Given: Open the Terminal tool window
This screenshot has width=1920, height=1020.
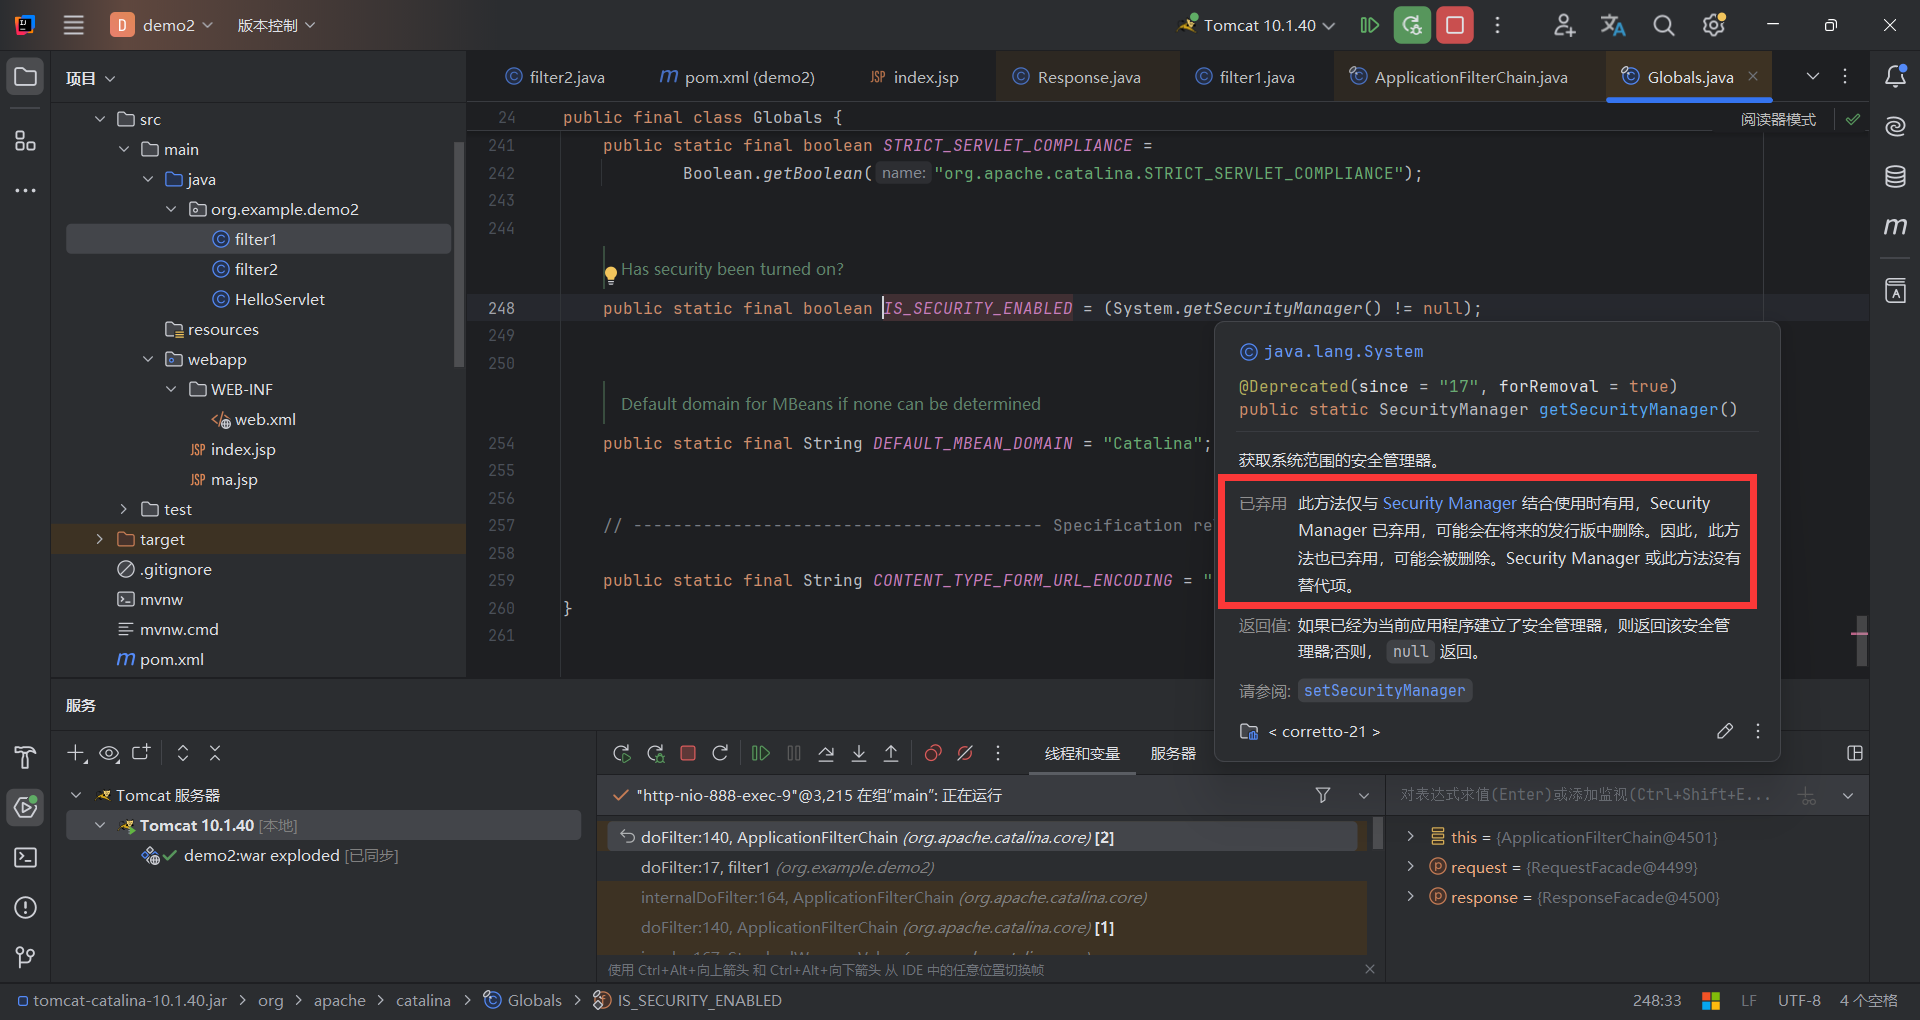Looking at the screenshot, I should pos(25,858).
